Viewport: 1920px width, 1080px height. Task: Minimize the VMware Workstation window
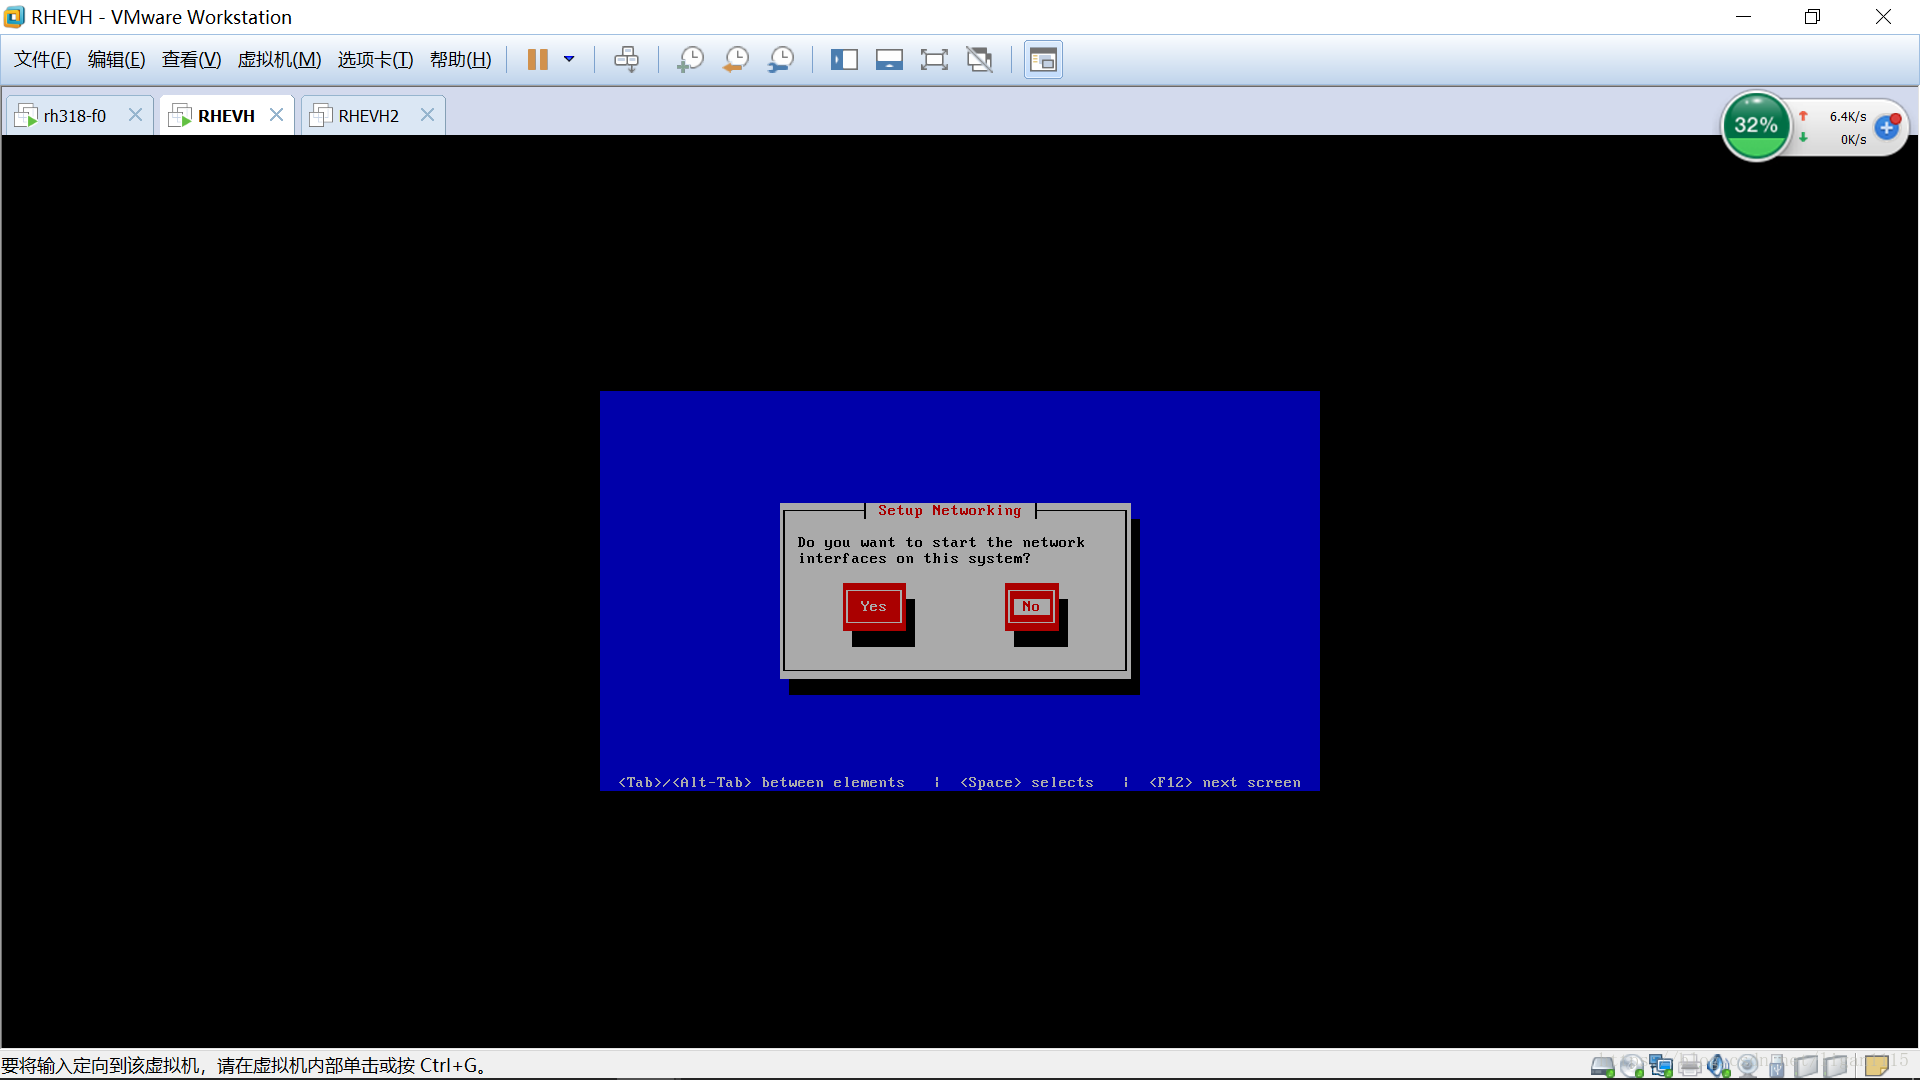point(1743,17)
